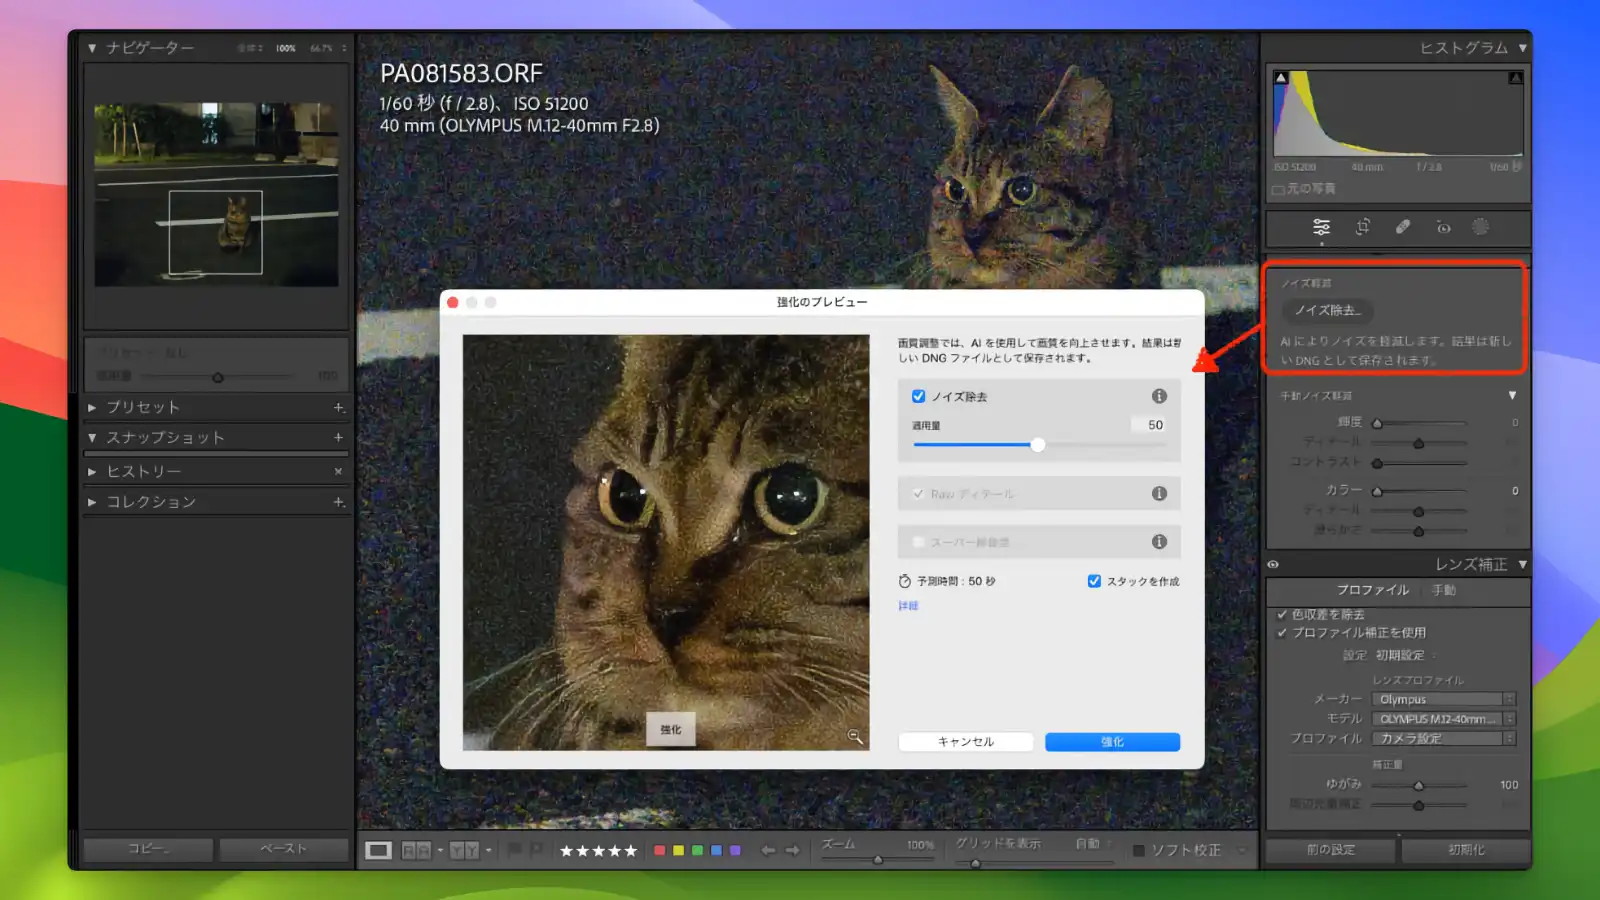This screenshot has height=900, width=1600.
Task: Click the next photo arrow icon
Action: pos(792,849)
